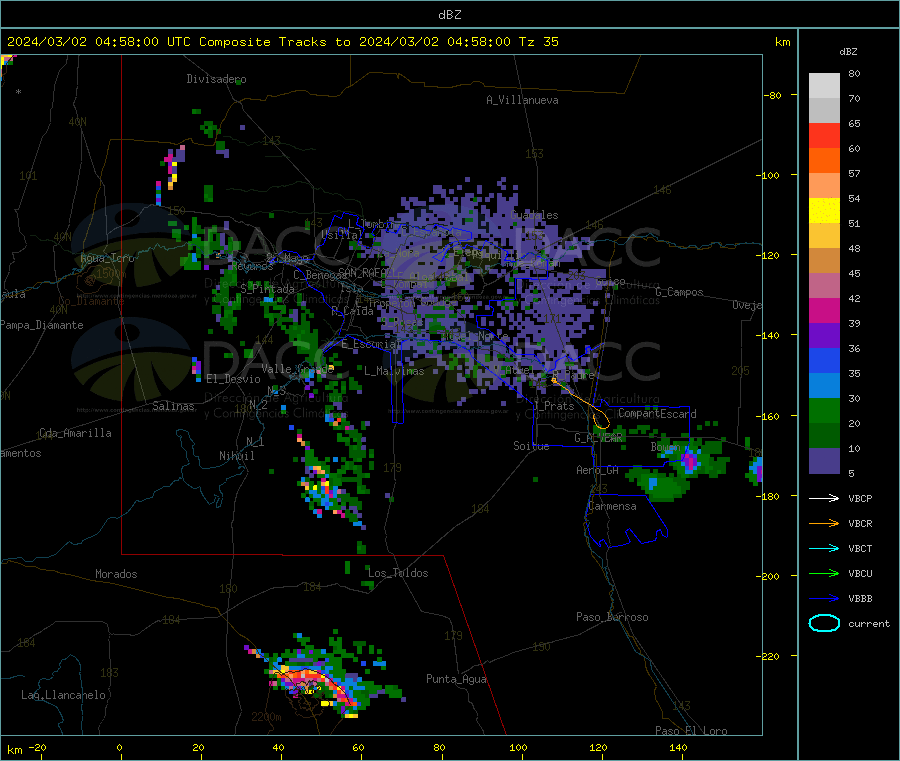The image size is (900, 761).
Task: Select the purple 5 dBZ color swatch
Action: 824,461
